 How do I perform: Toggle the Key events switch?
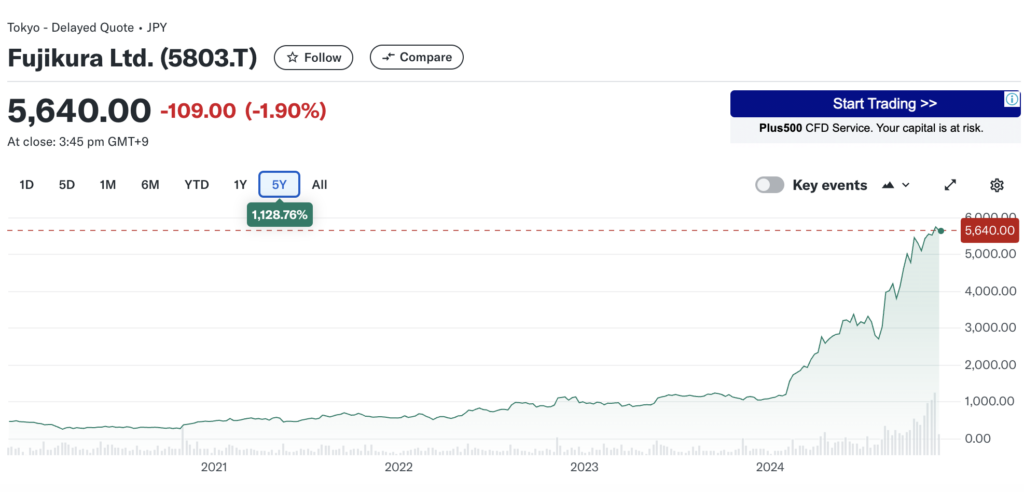click(769, 185)
